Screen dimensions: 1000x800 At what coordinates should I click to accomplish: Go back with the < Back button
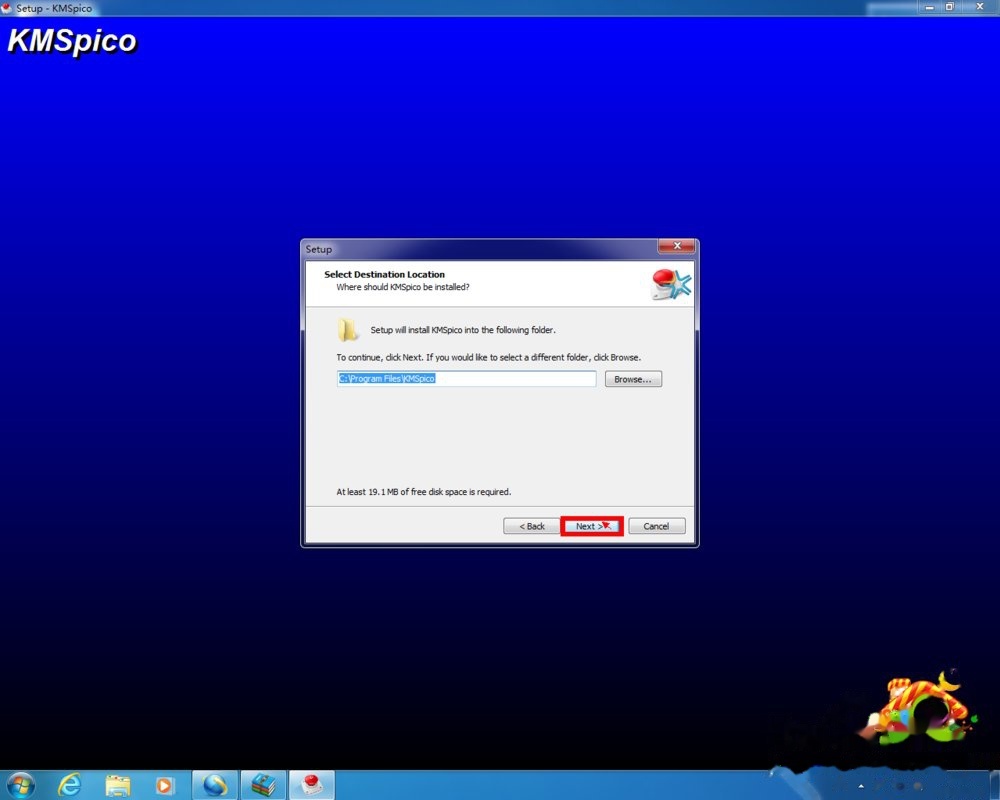click(531, 526)
